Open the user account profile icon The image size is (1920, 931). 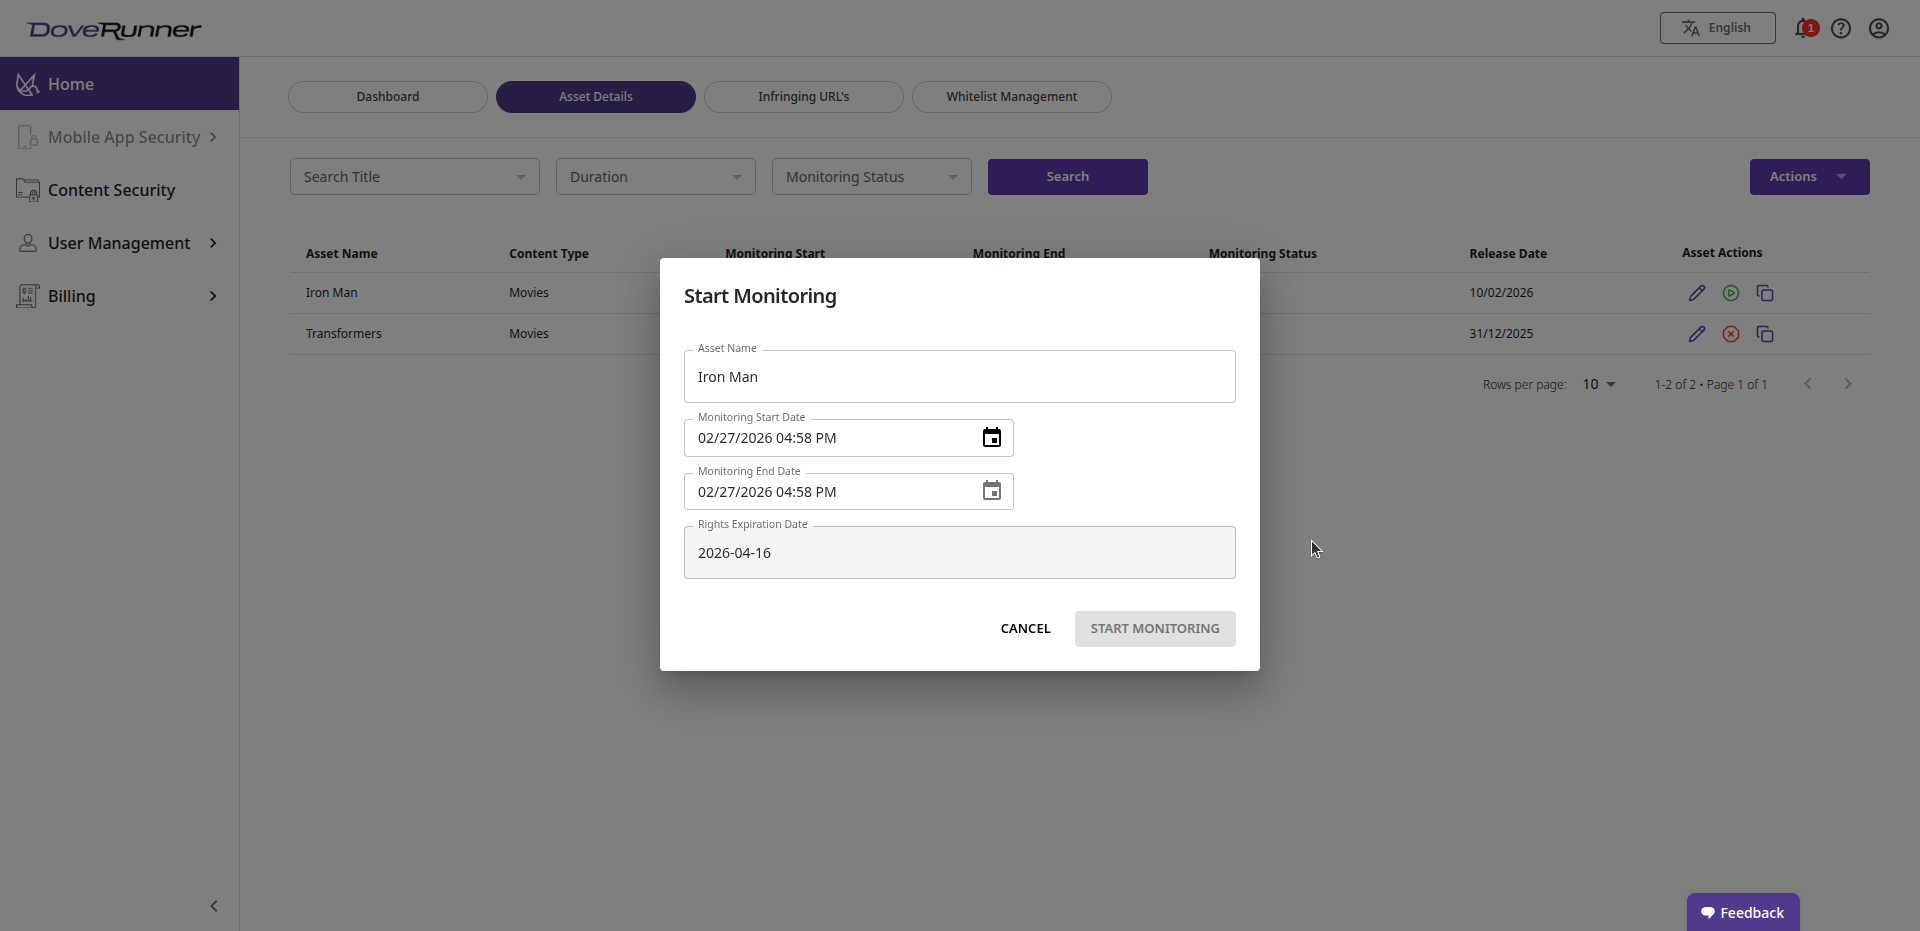coord(1879,28)
